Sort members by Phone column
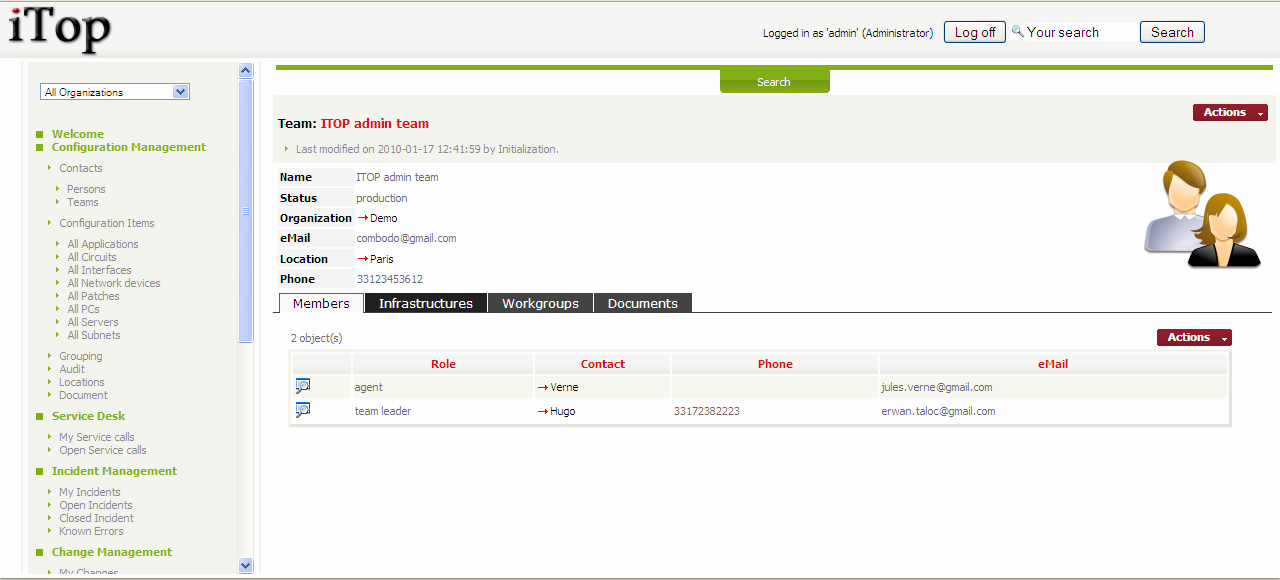Viewport: 1280px width, 580px height. pyautogui.click(x=775, y=364)
